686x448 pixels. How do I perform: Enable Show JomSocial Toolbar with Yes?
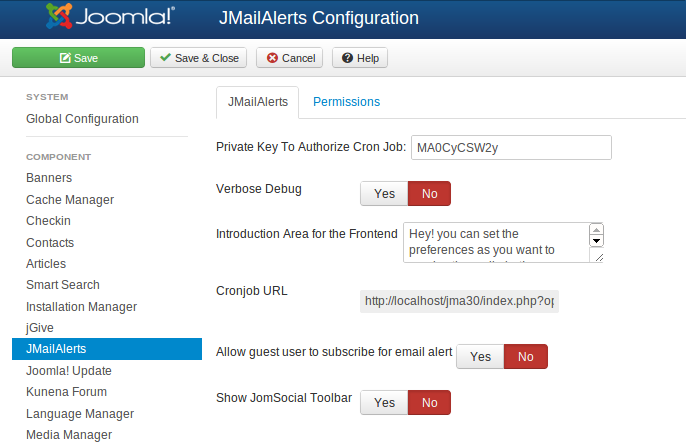(x=384, y=403)
